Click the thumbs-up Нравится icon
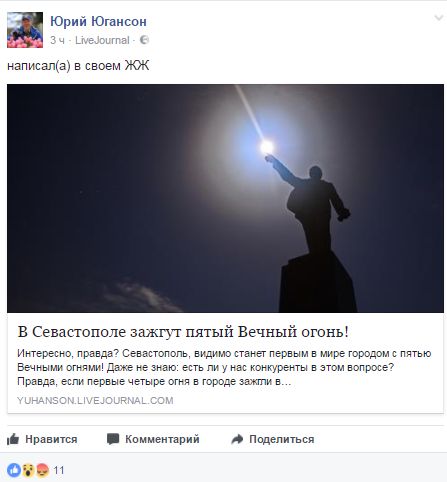The height and width of the screenshot is (482, 447). 13,439
